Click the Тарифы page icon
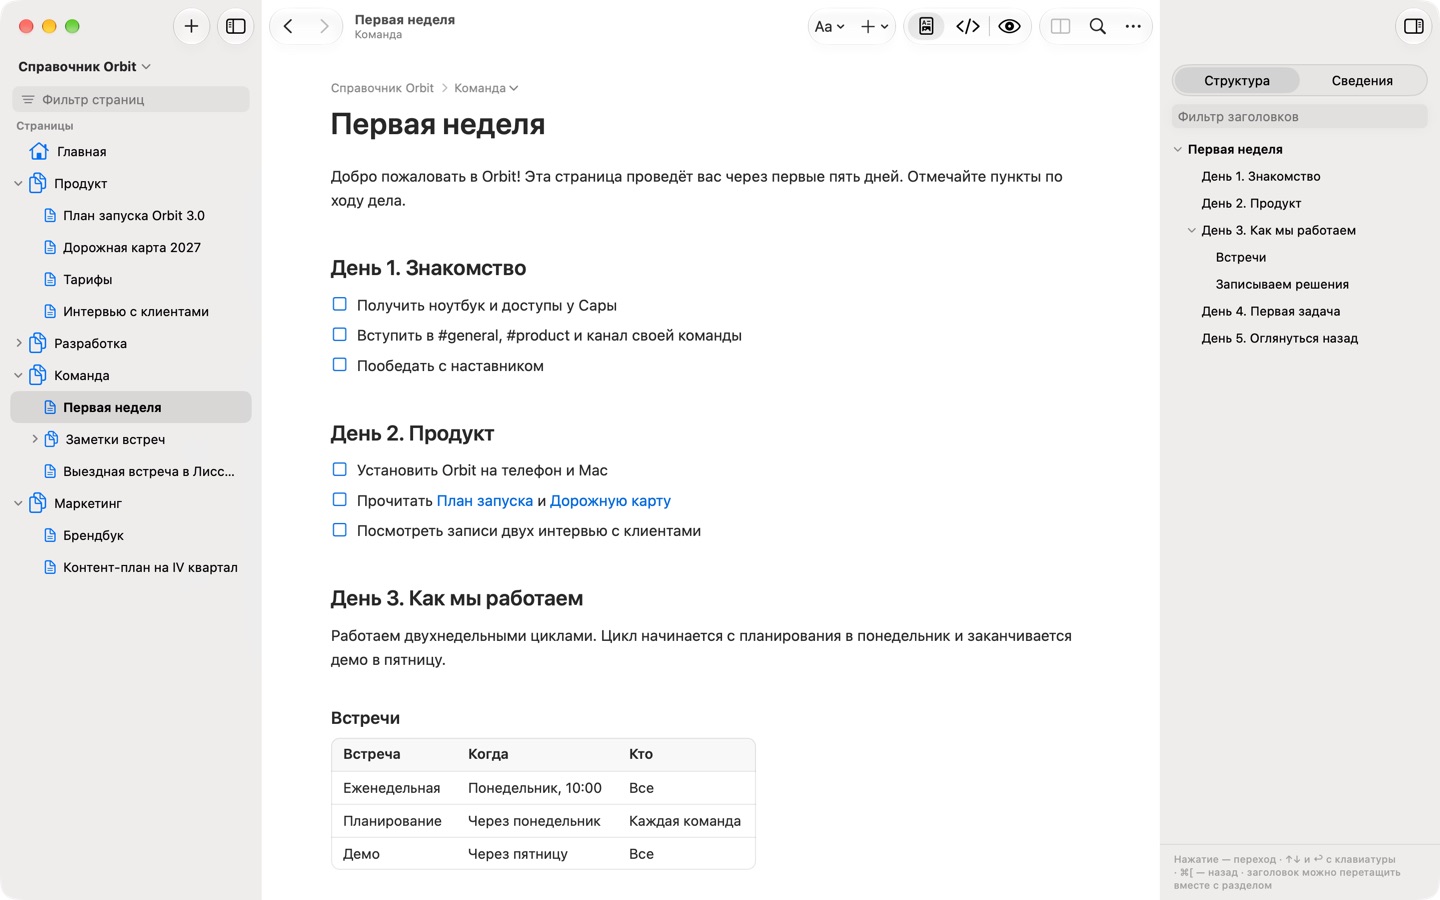 click(x=50, y=279)
